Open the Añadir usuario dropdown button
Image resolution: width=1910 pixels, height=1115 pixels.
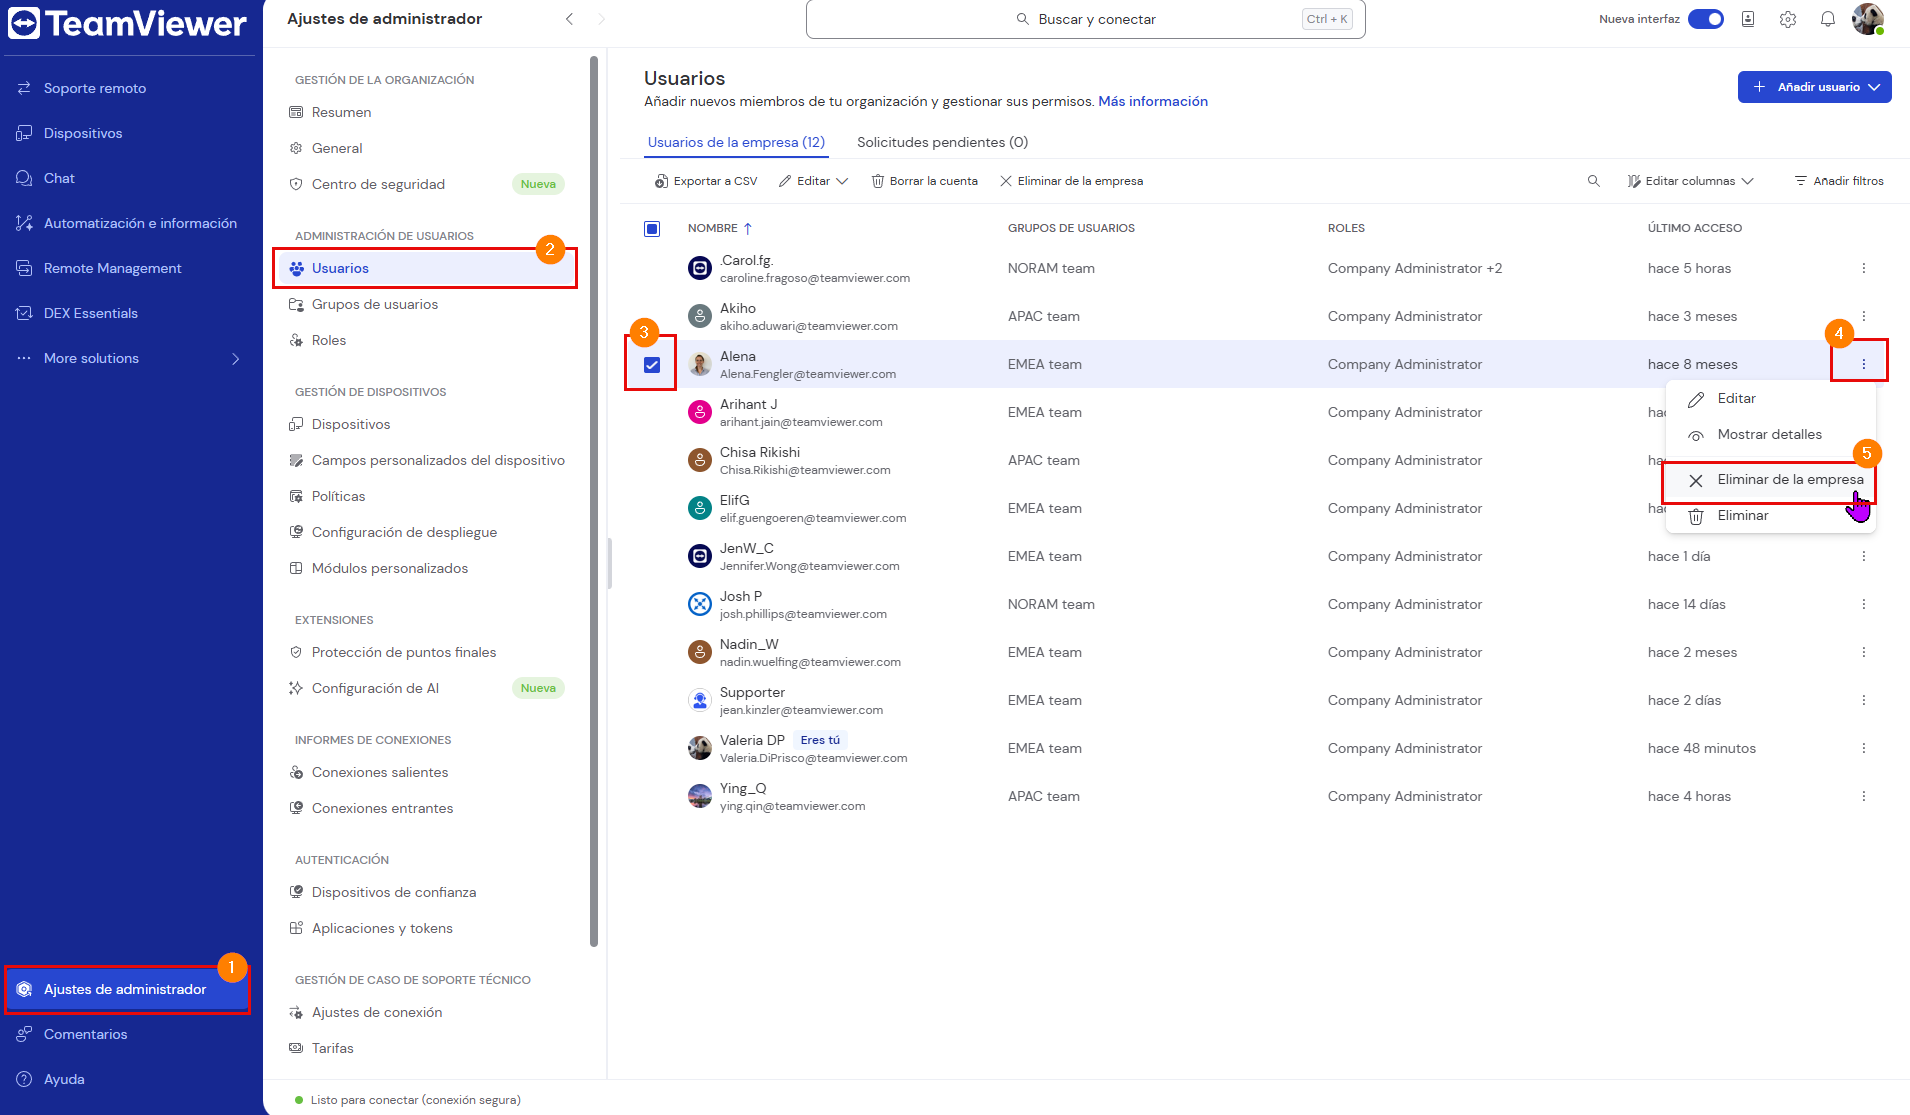point(1814,87)
